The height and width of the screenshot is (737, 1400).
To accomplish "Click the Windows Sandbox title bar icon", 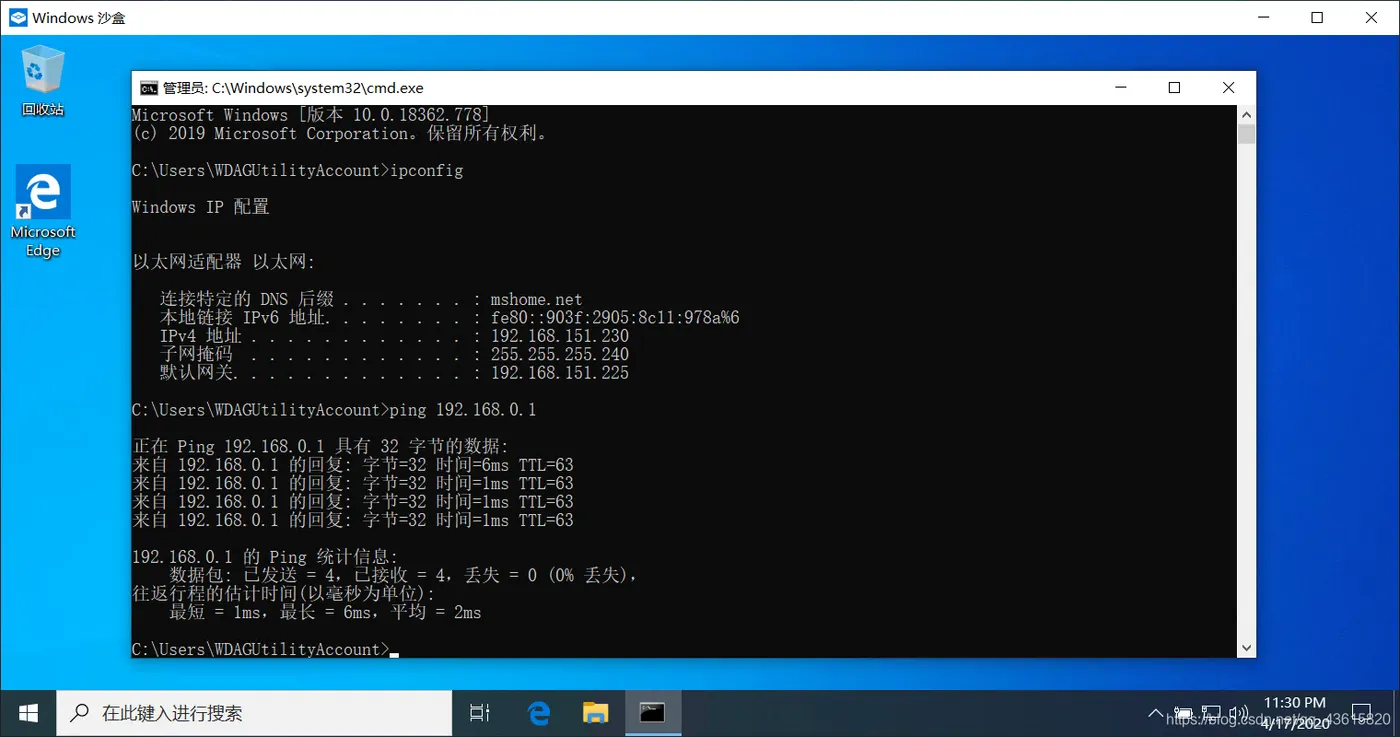I will [17, 18].
